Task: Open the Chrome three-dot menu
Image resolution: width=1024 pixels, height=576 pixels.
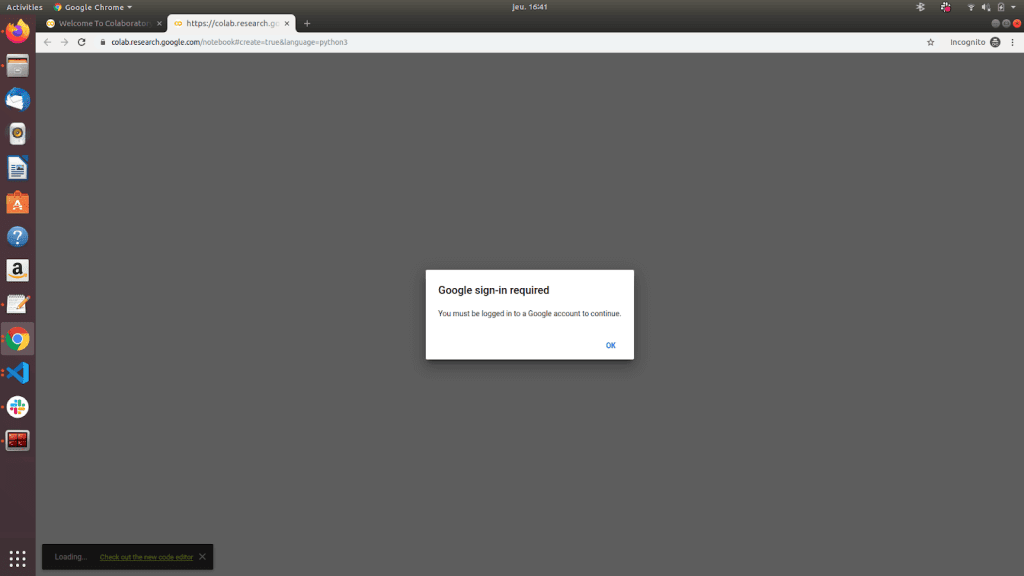Action: click(x=1013, y=42)
